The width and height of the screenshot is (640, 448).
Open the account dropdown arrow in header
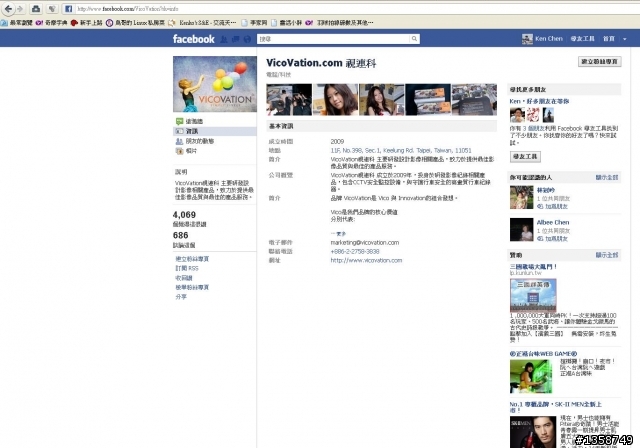click(624, 39)
